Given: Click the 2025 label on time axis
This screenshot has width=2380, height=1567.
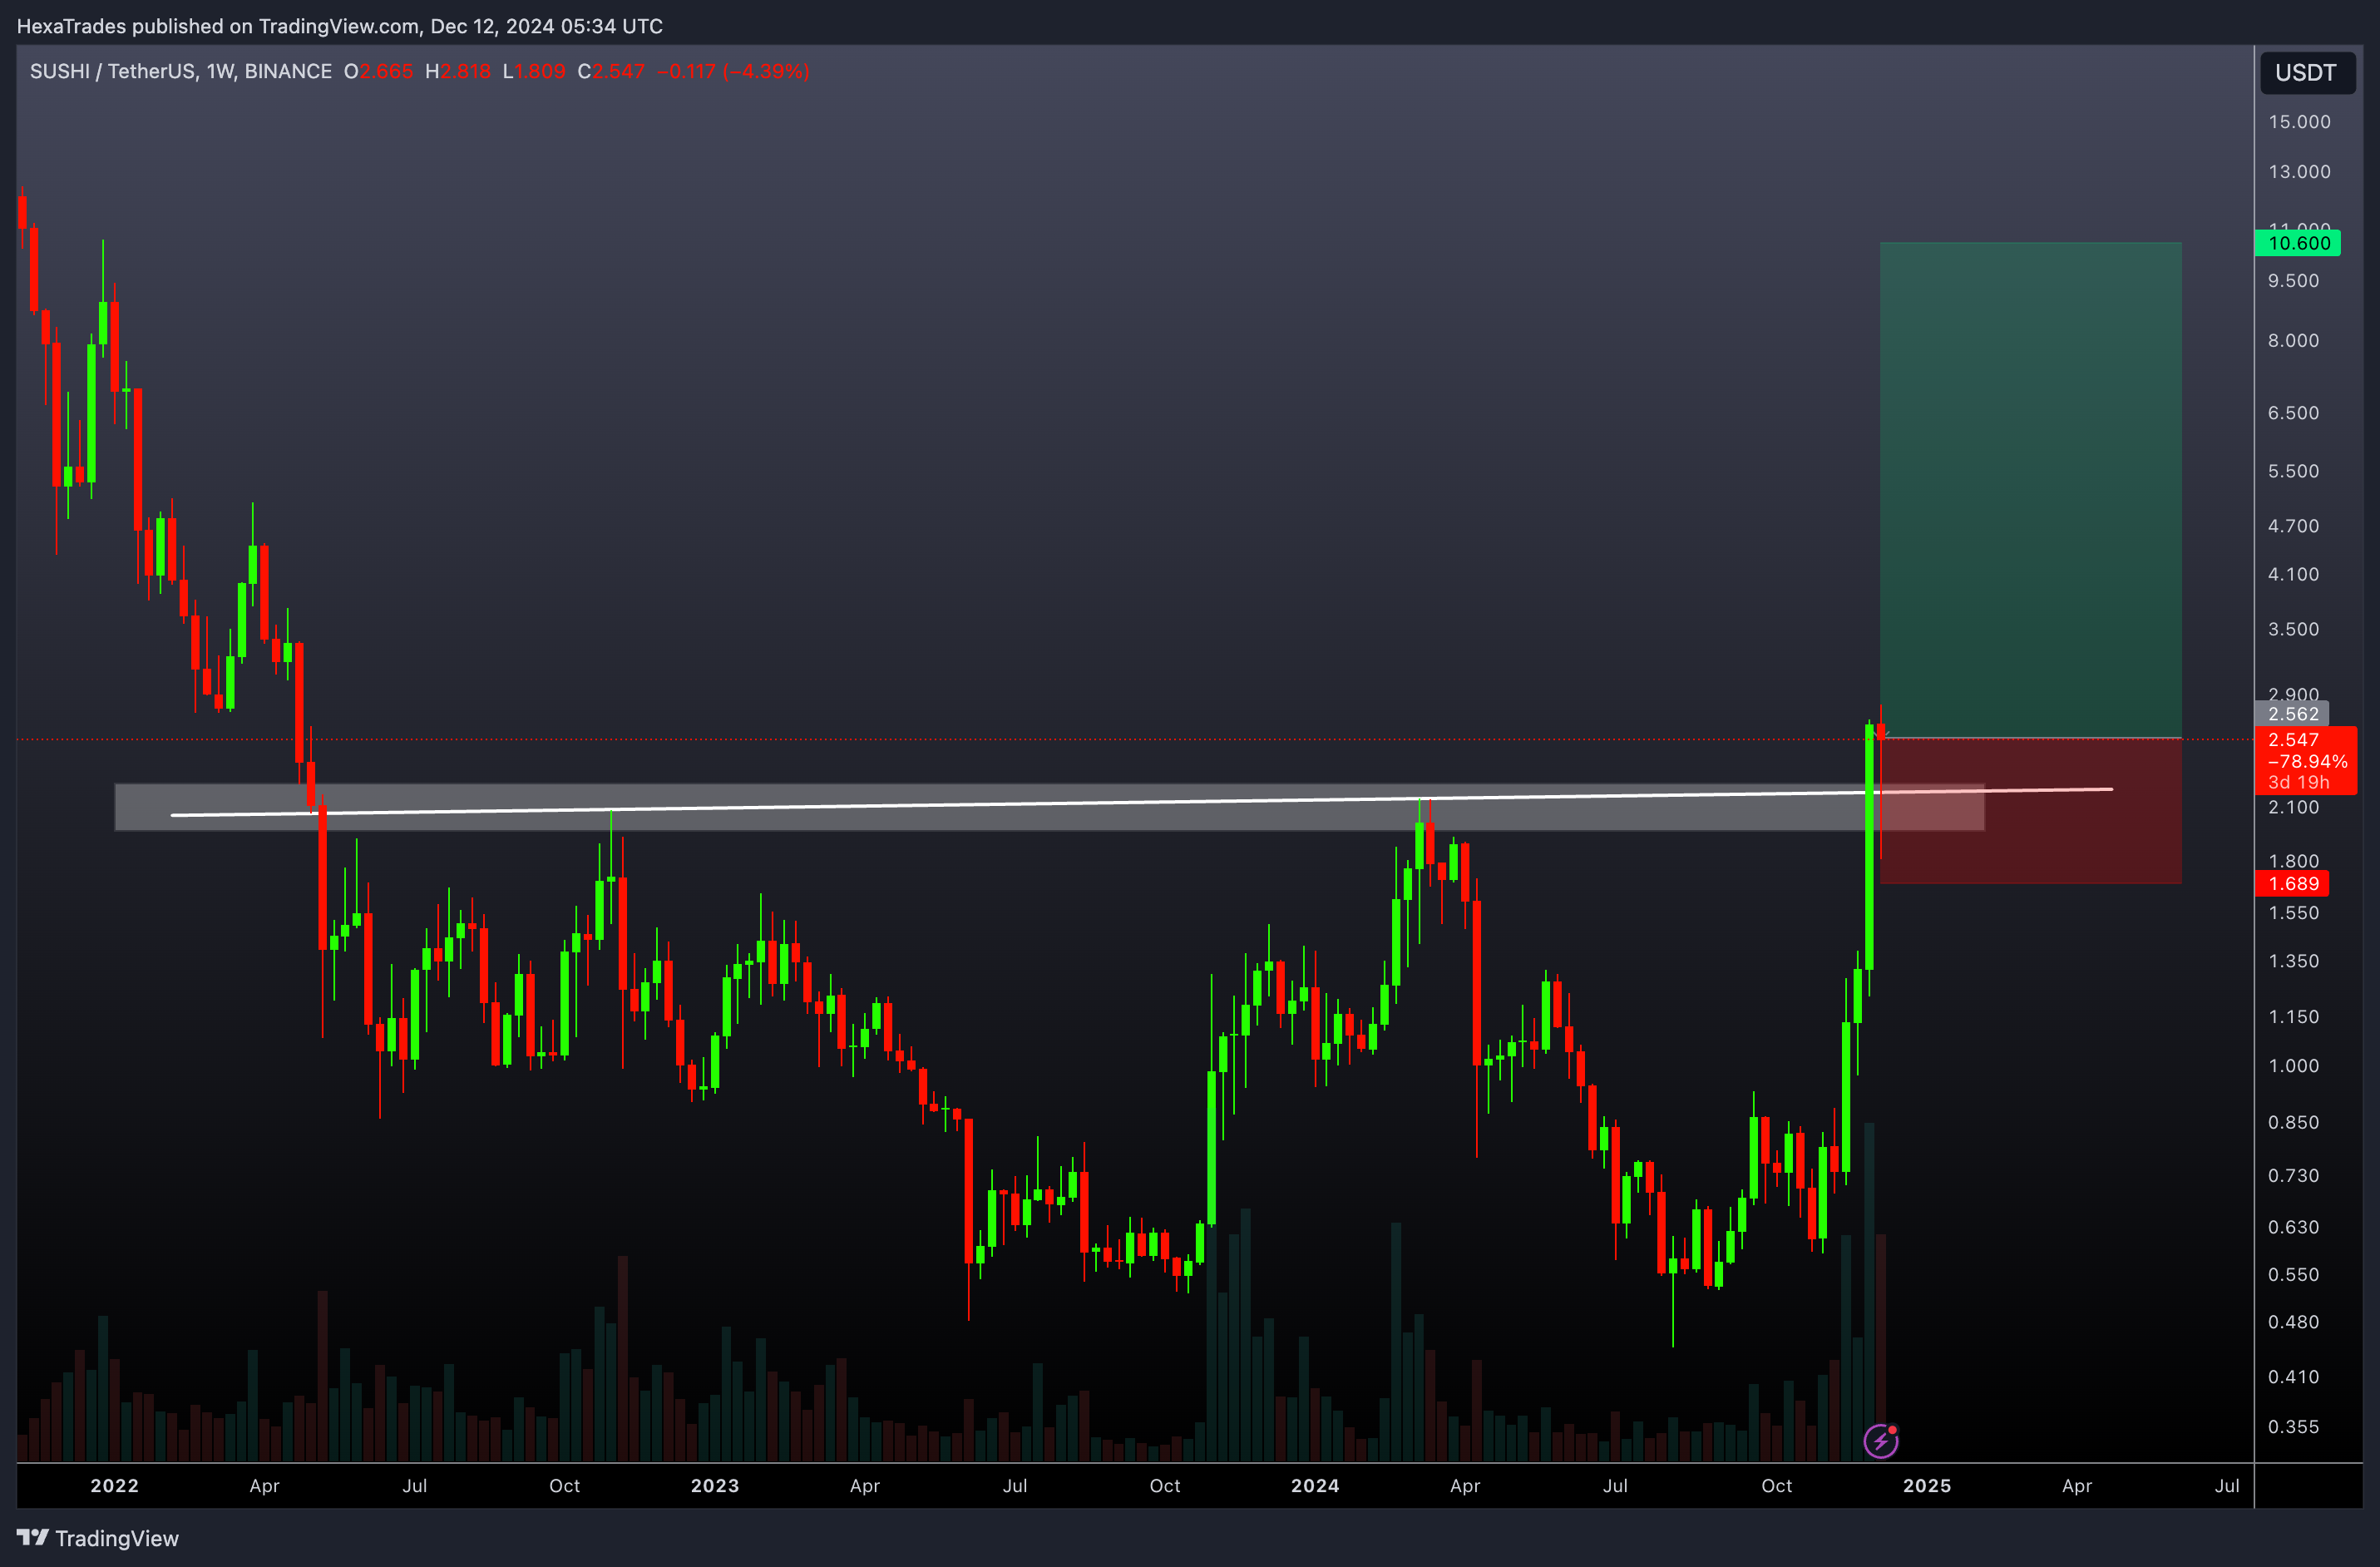Looking at the screenshot, I should [x=1927, y=1486].
